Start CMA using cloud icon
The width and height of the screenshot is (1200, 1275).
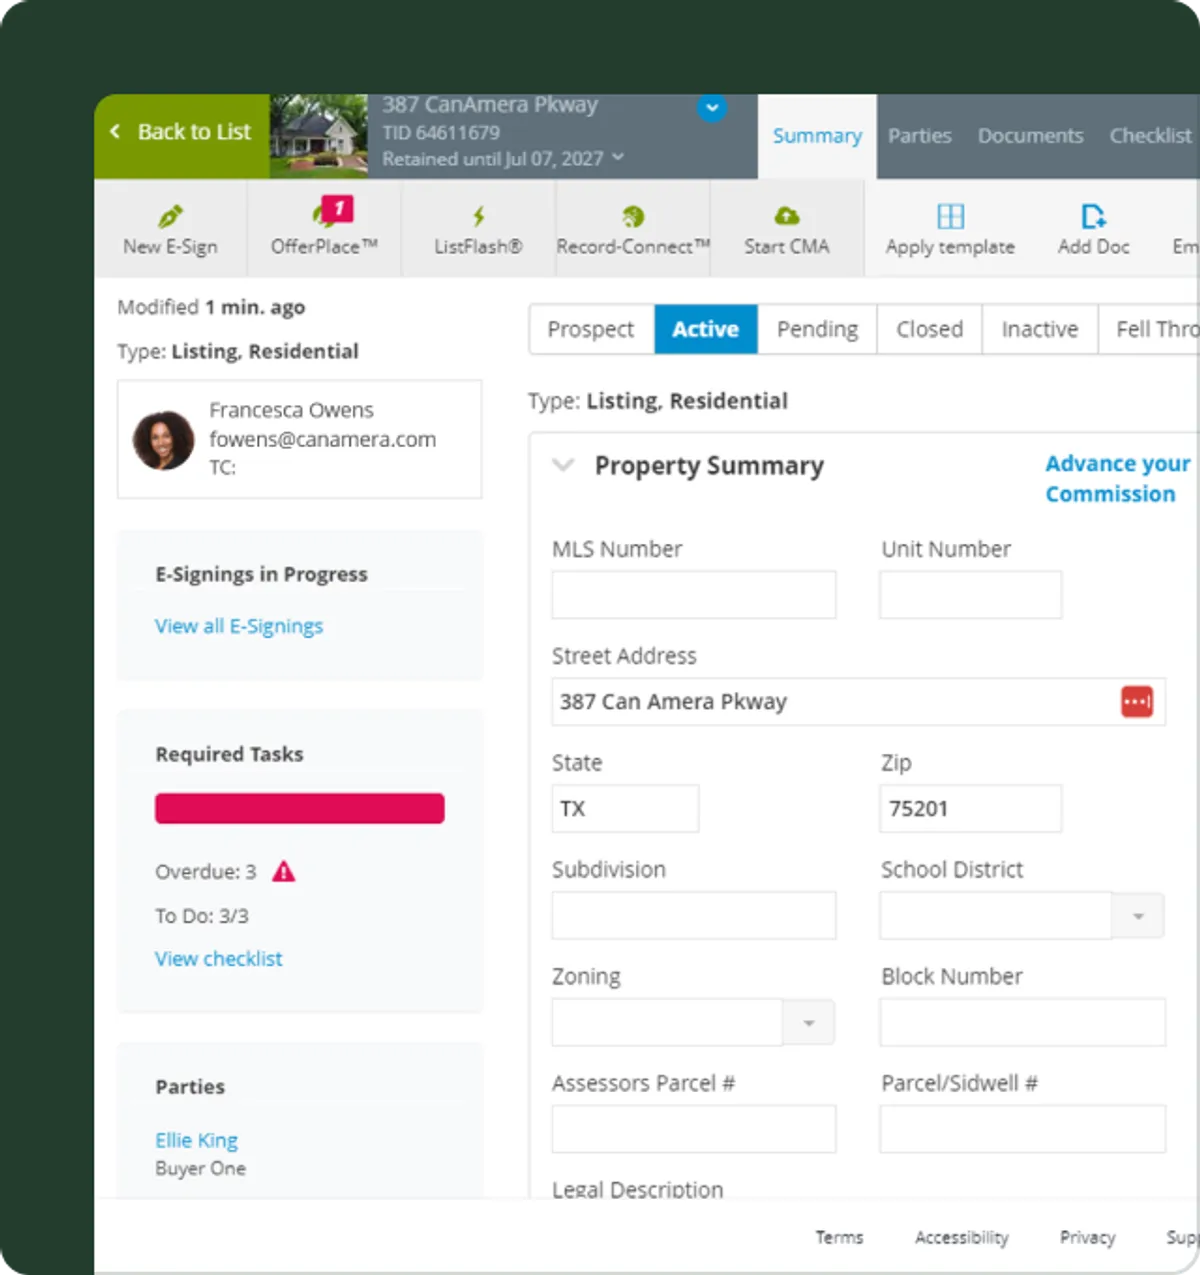[x=787, y=216]
